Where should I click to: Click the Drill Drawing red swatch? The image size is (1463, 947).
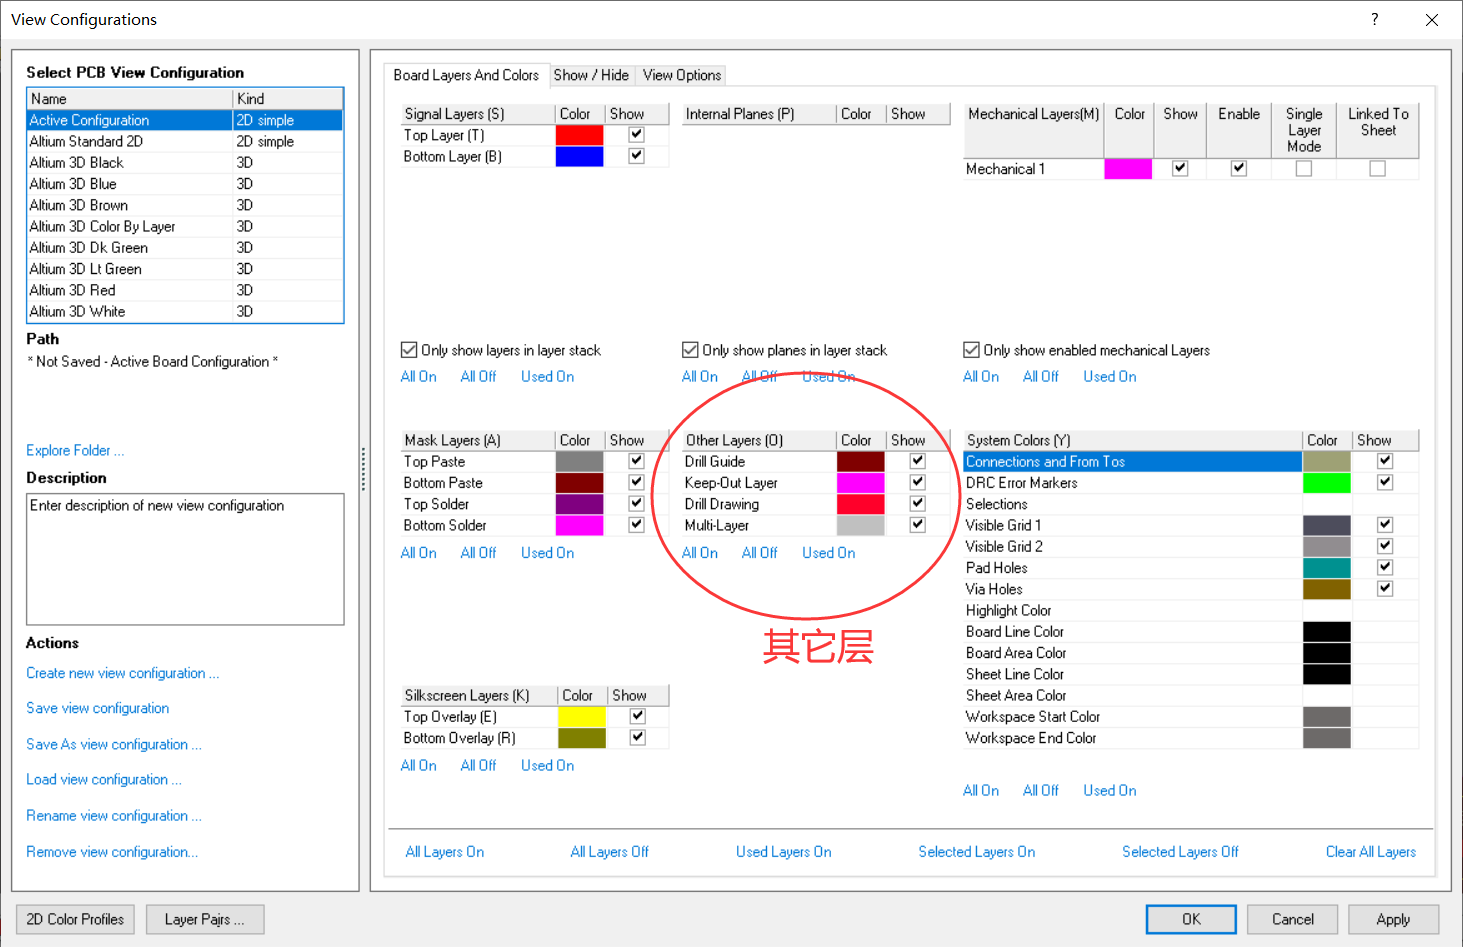click(x=861, y=504)
